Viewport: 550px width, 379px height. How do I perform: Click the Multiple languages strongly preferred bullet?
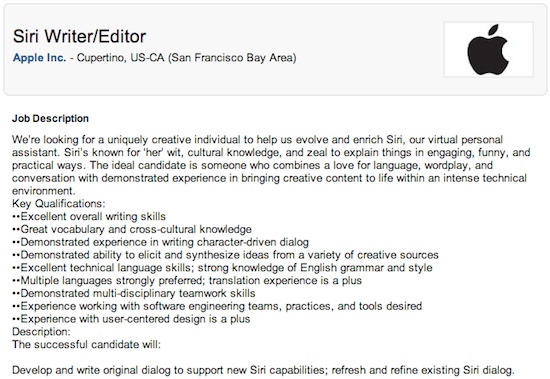pyautogui.click(x=187, y=280)
